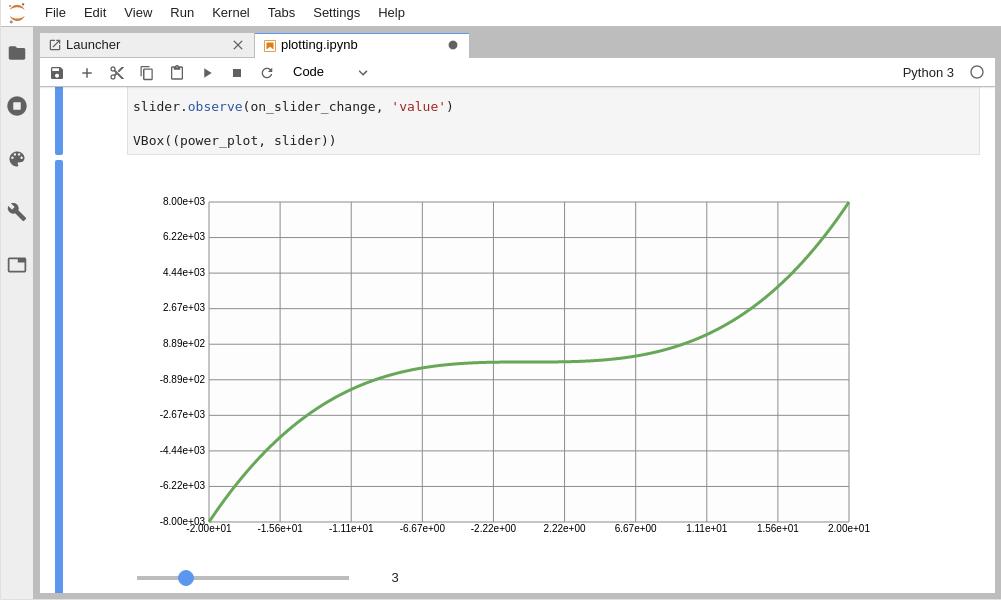The height and width of the screenshot is (600, 1001).
Task: Click x-axis label -2.22e+00
Action: point(493,529)
